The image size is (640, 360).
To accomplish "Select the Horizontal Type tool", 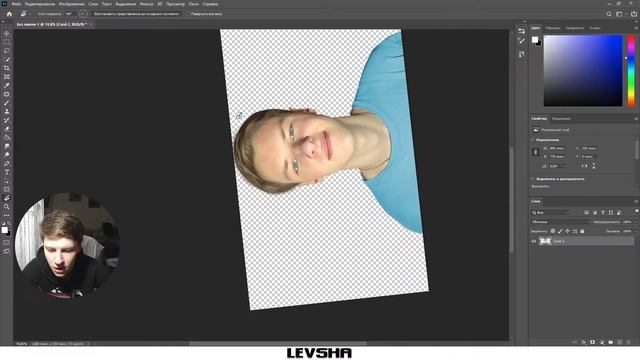I will click(7, 172).
